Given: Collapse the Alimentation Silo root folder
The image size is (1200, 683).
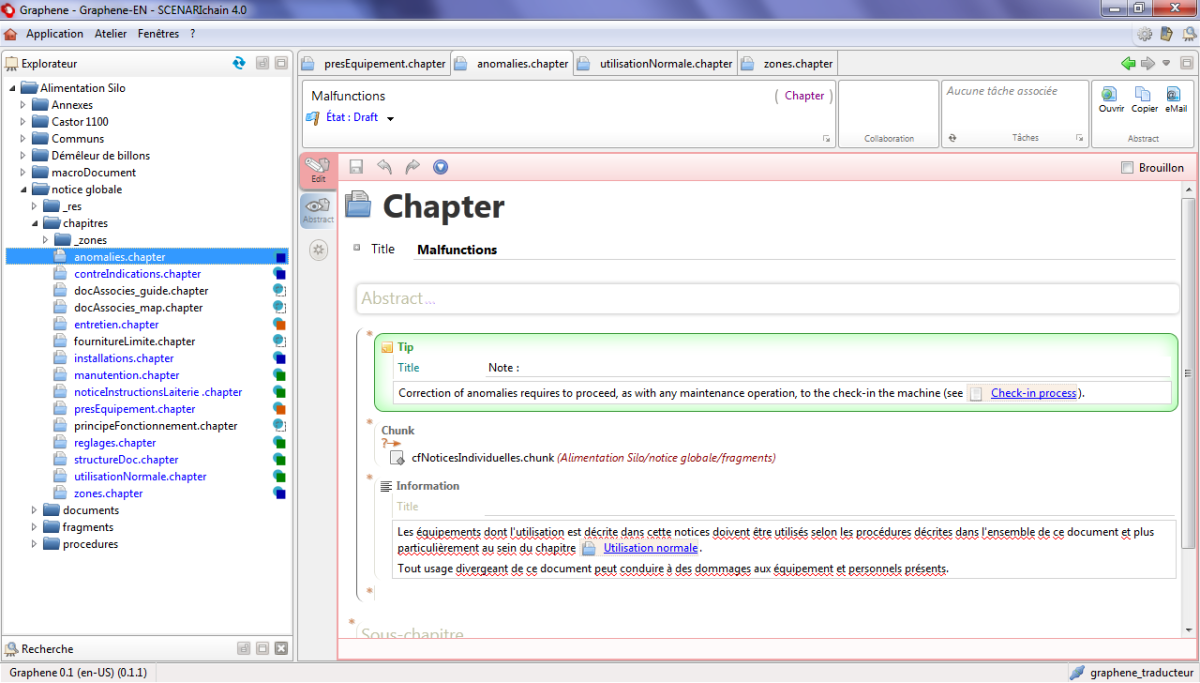Looking at the screenshot, I should click(12, 88).
